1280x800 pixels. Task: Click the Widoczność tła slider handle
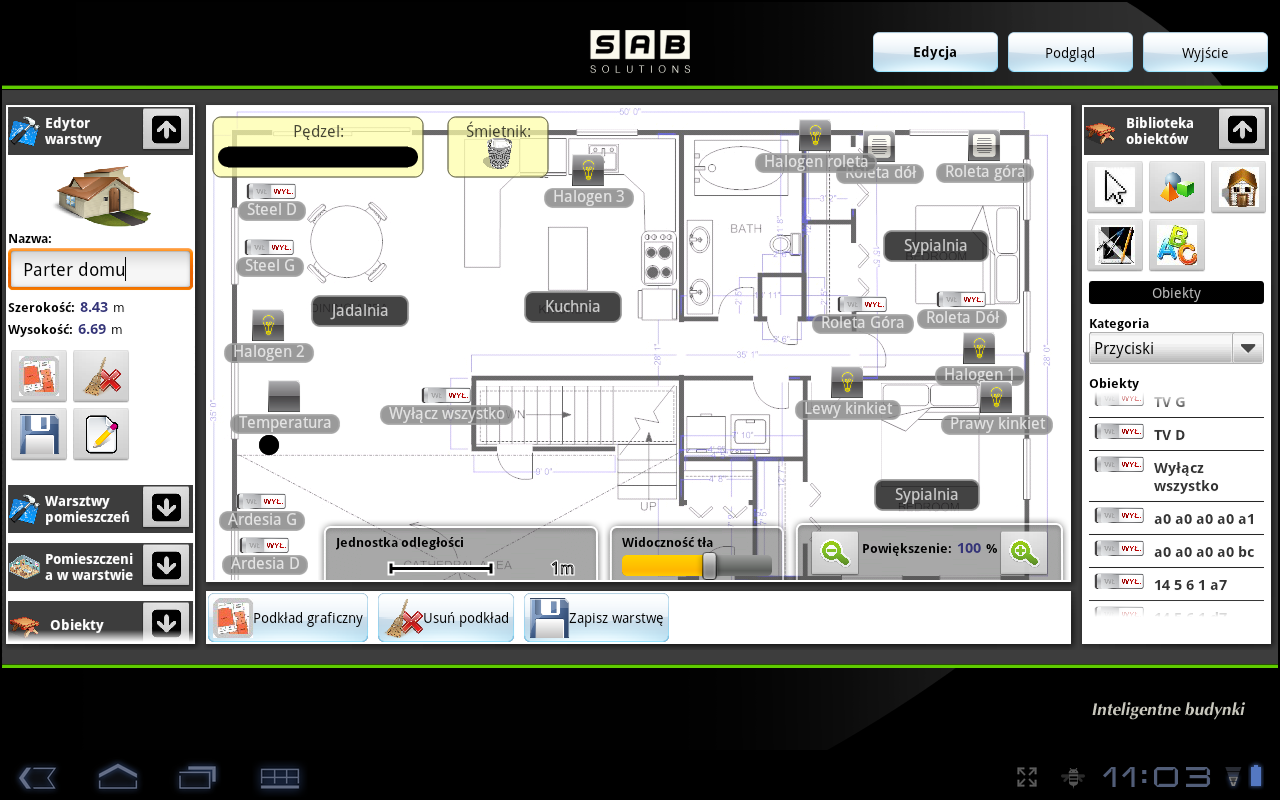pyautogui.click(x=709, y=566)
